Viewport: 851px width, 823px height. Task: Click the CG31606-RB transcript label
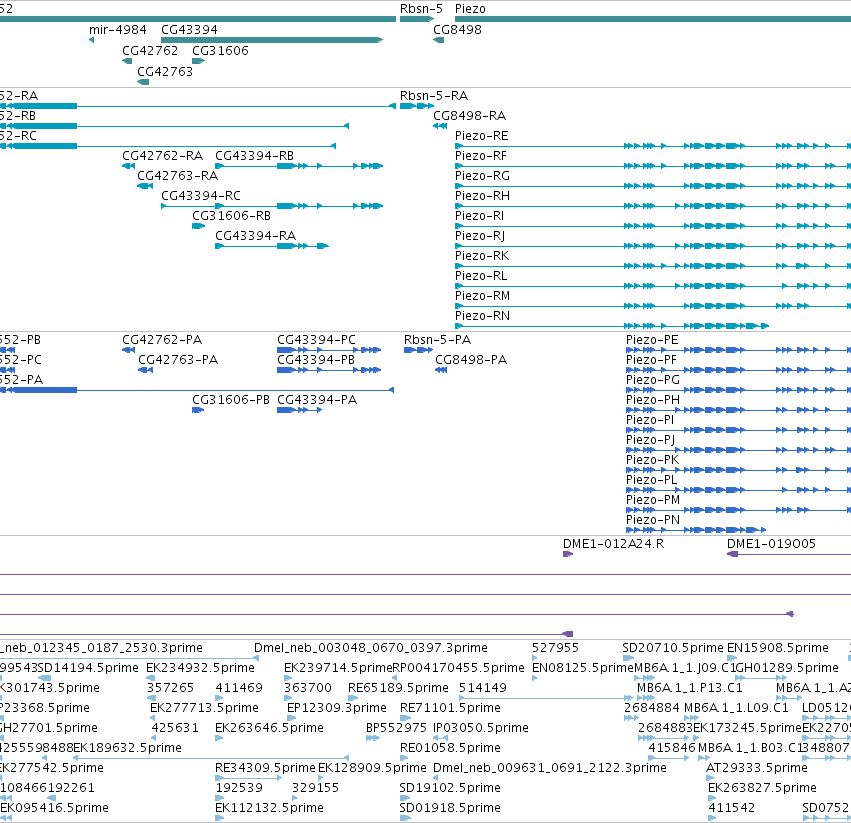pos(231,216)
